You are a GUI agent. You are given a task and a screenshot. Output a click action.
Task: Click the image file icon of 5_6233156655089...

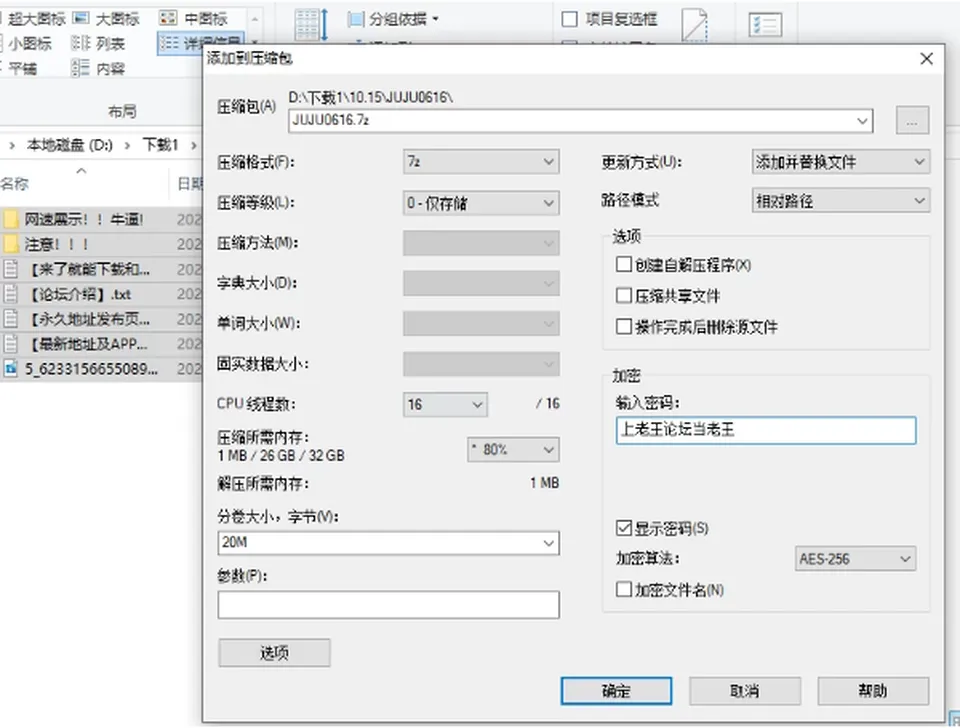coord(10,369)
